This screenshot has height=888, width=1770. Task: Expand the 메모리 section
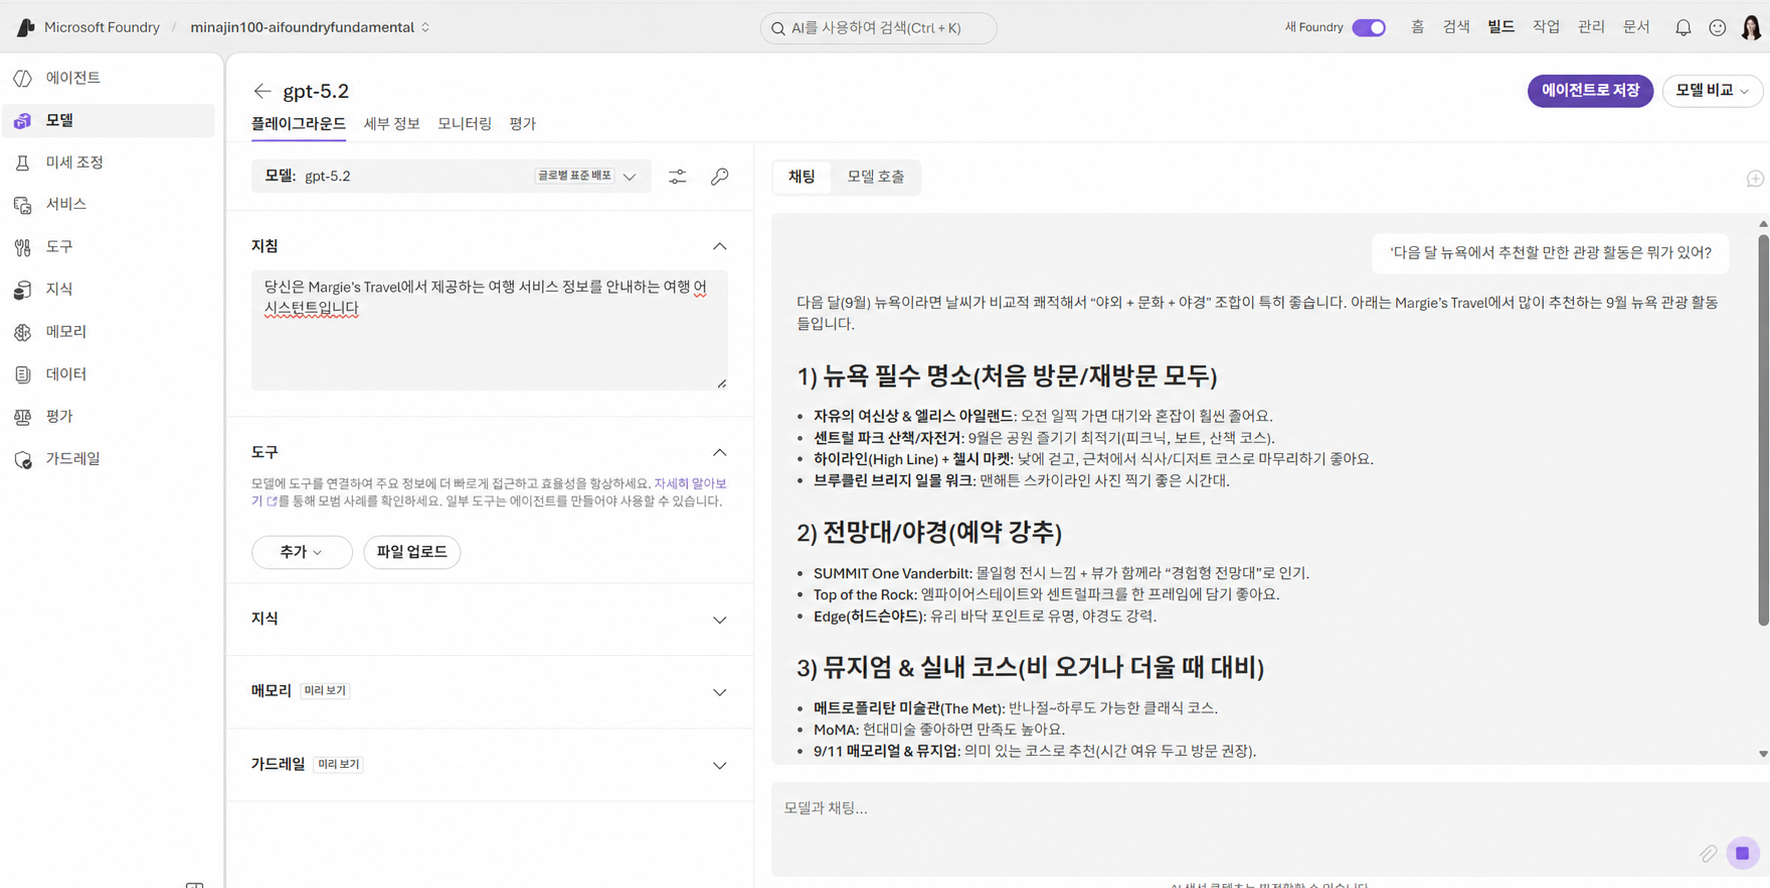(719, 692)
